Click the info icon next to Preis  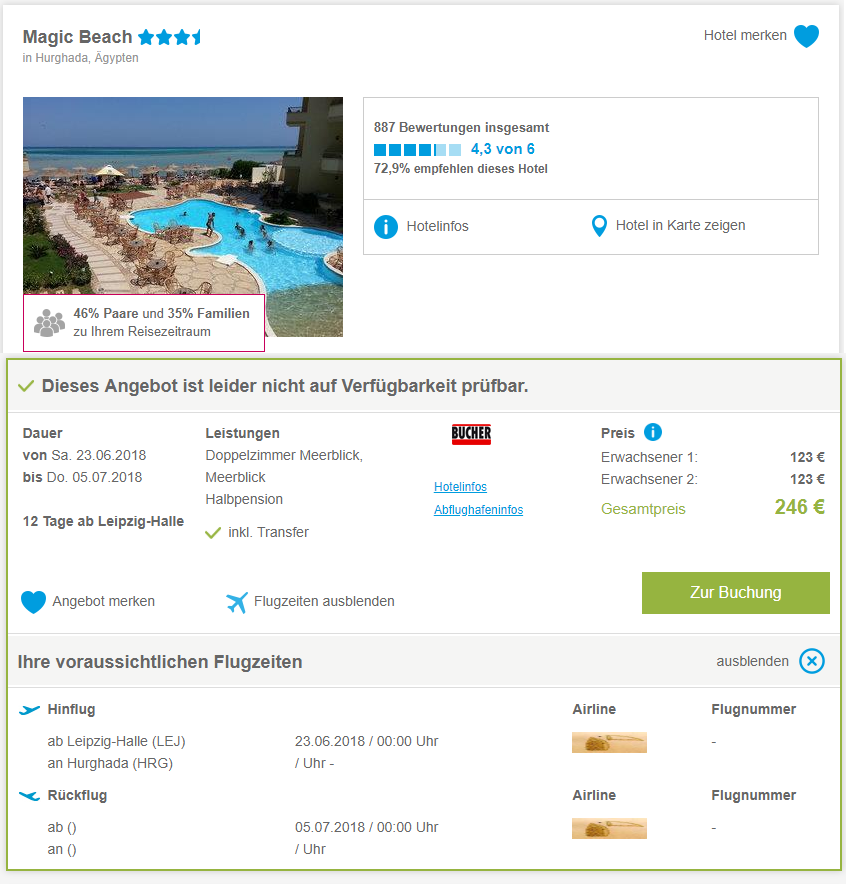(x=653, y=432)
